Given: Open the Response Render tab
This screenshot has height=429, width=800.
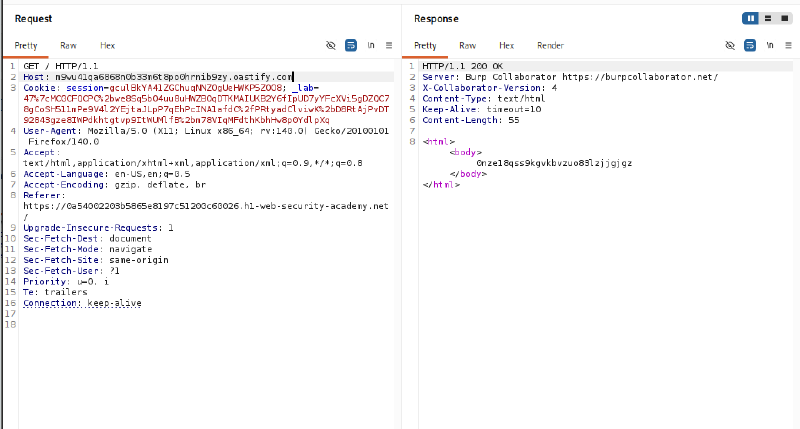Looking at the screenshot, I should (x=551, y=45).
